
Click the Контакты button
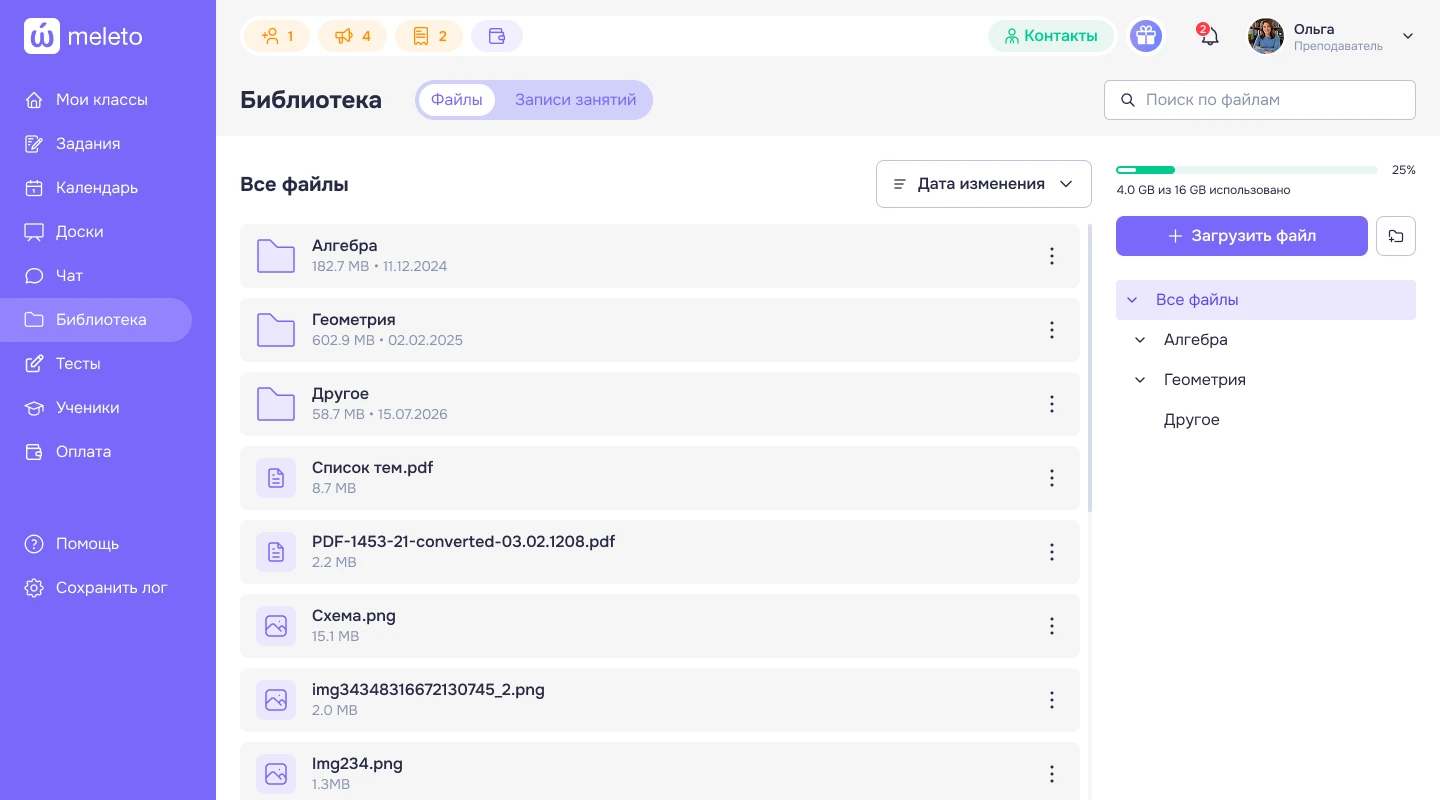coord(1051,36)
